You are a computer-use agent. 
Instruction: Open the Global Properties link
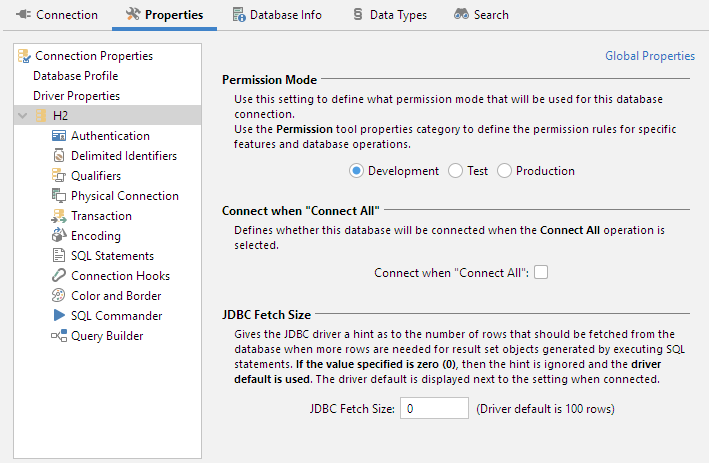(650, 56)
